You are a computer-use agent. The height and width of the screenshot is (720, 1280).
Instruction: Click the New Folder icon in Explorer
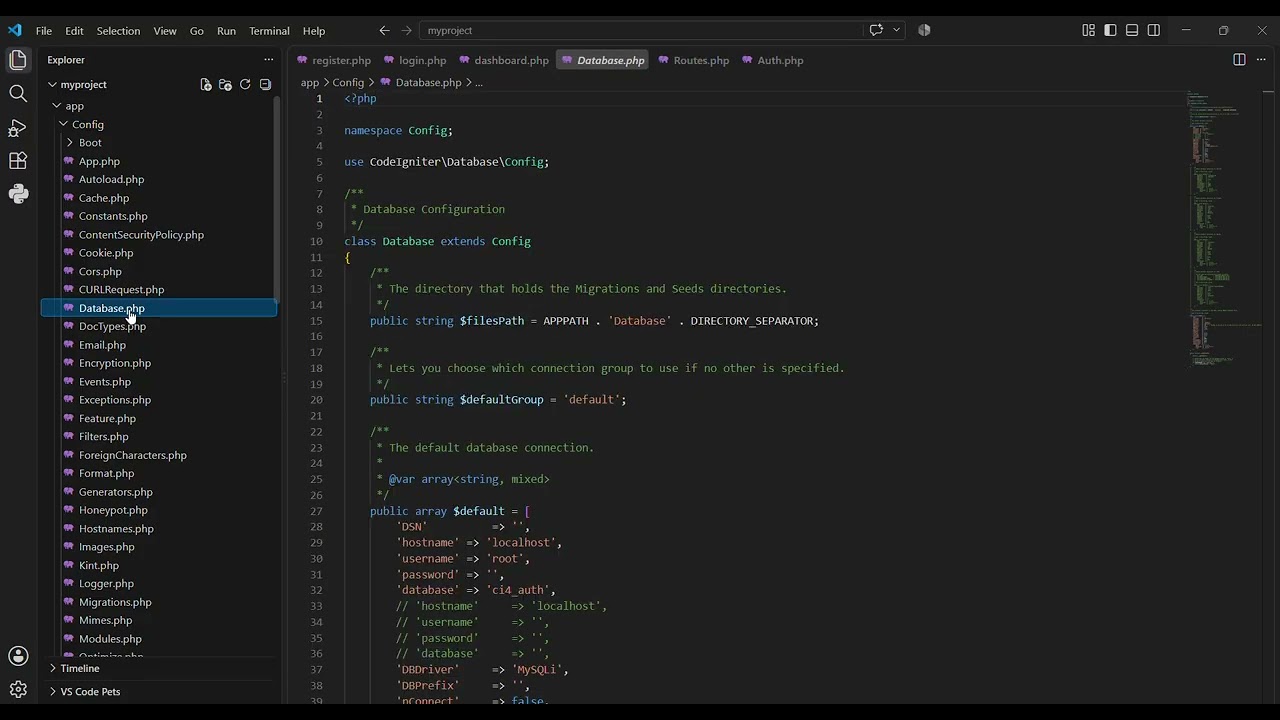point(225,85)
